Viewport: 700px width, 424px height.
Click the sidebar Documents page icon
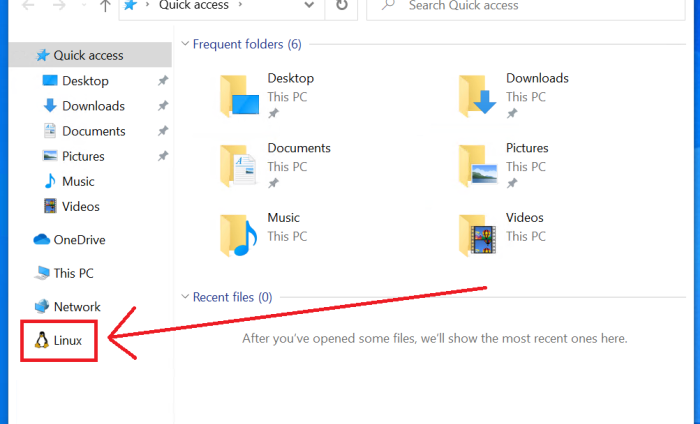pyautogui.click(x=50, y=131)
